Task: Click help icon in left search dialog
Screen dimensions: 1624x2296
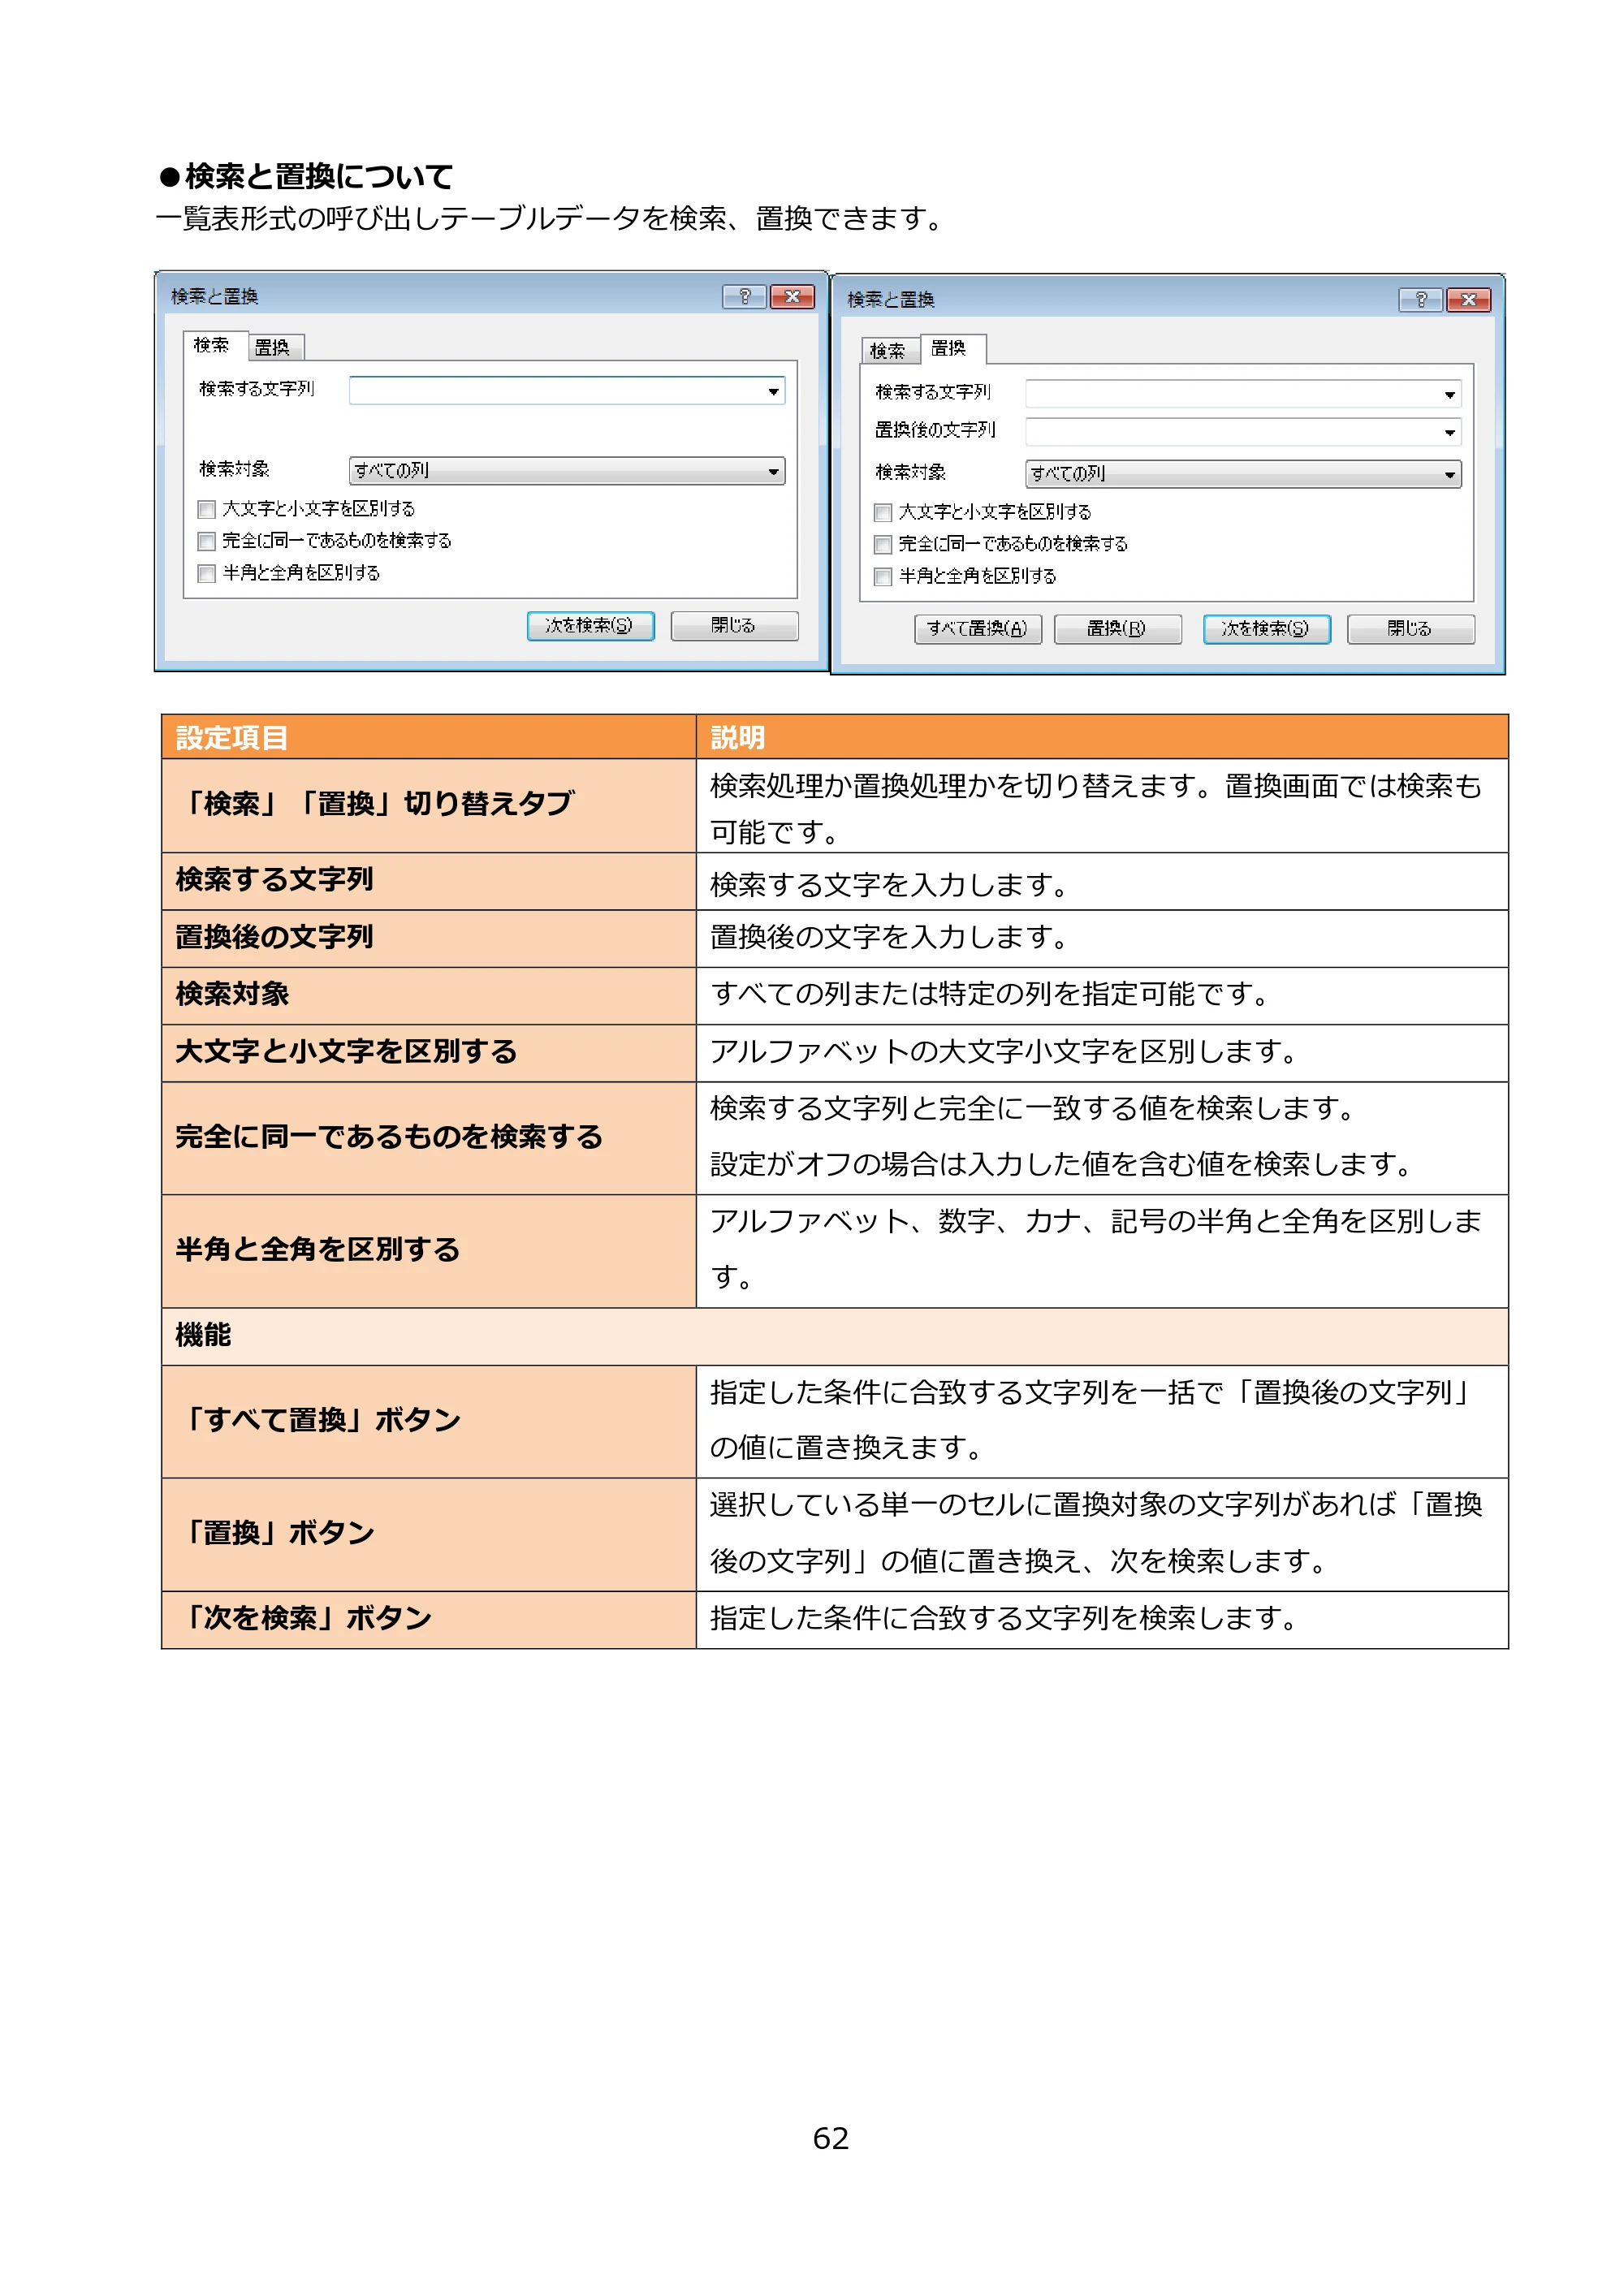Action: [x=744, y=296]
